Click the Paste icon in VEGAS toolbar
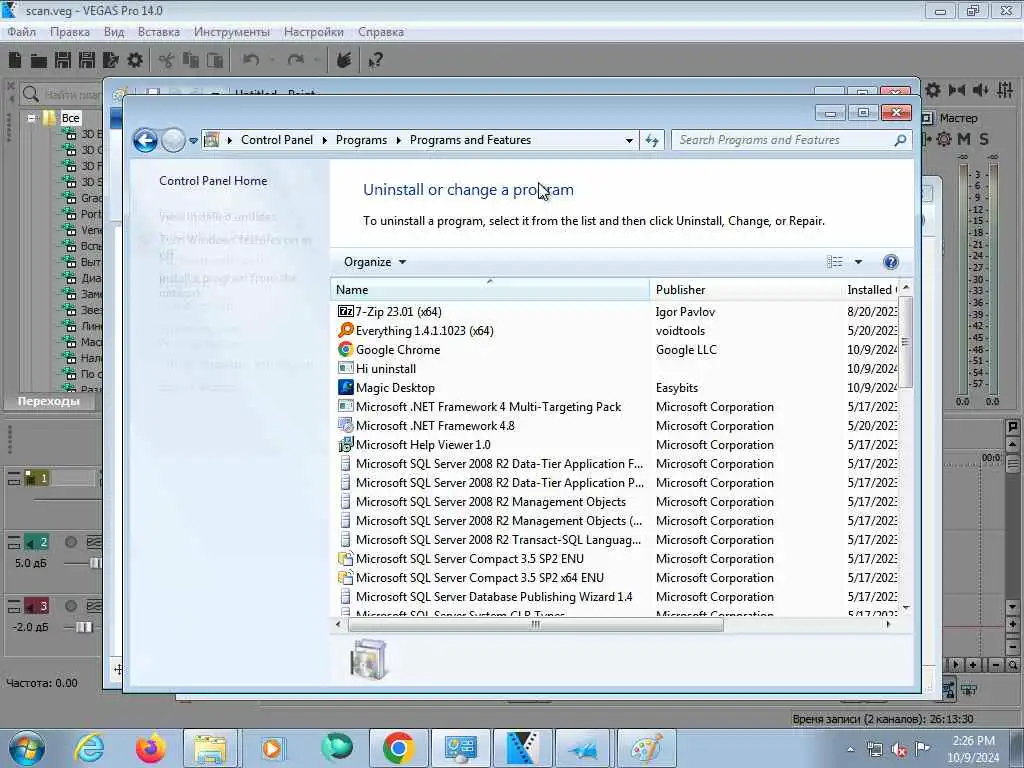This screenshot has height=768, width=1024. (215, 61)
